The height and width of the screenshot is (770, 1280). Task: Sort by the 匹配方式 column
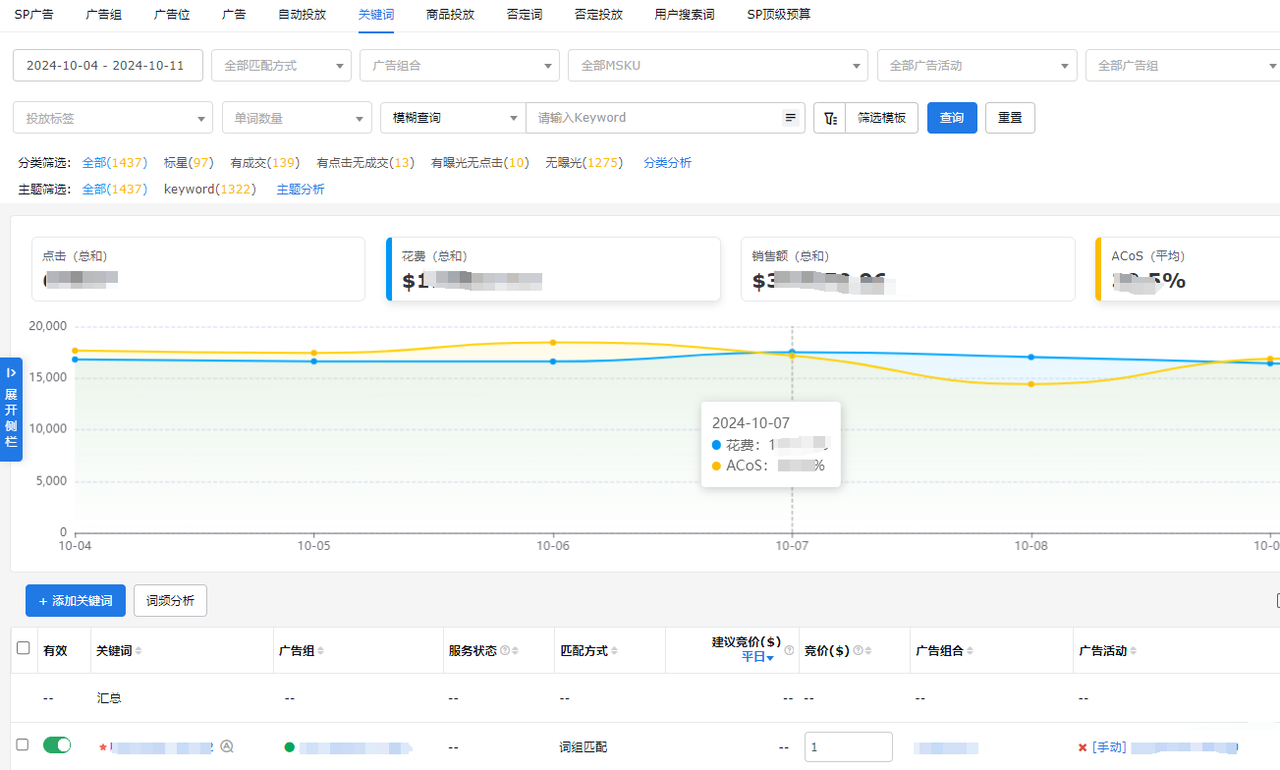click(614, 651)
